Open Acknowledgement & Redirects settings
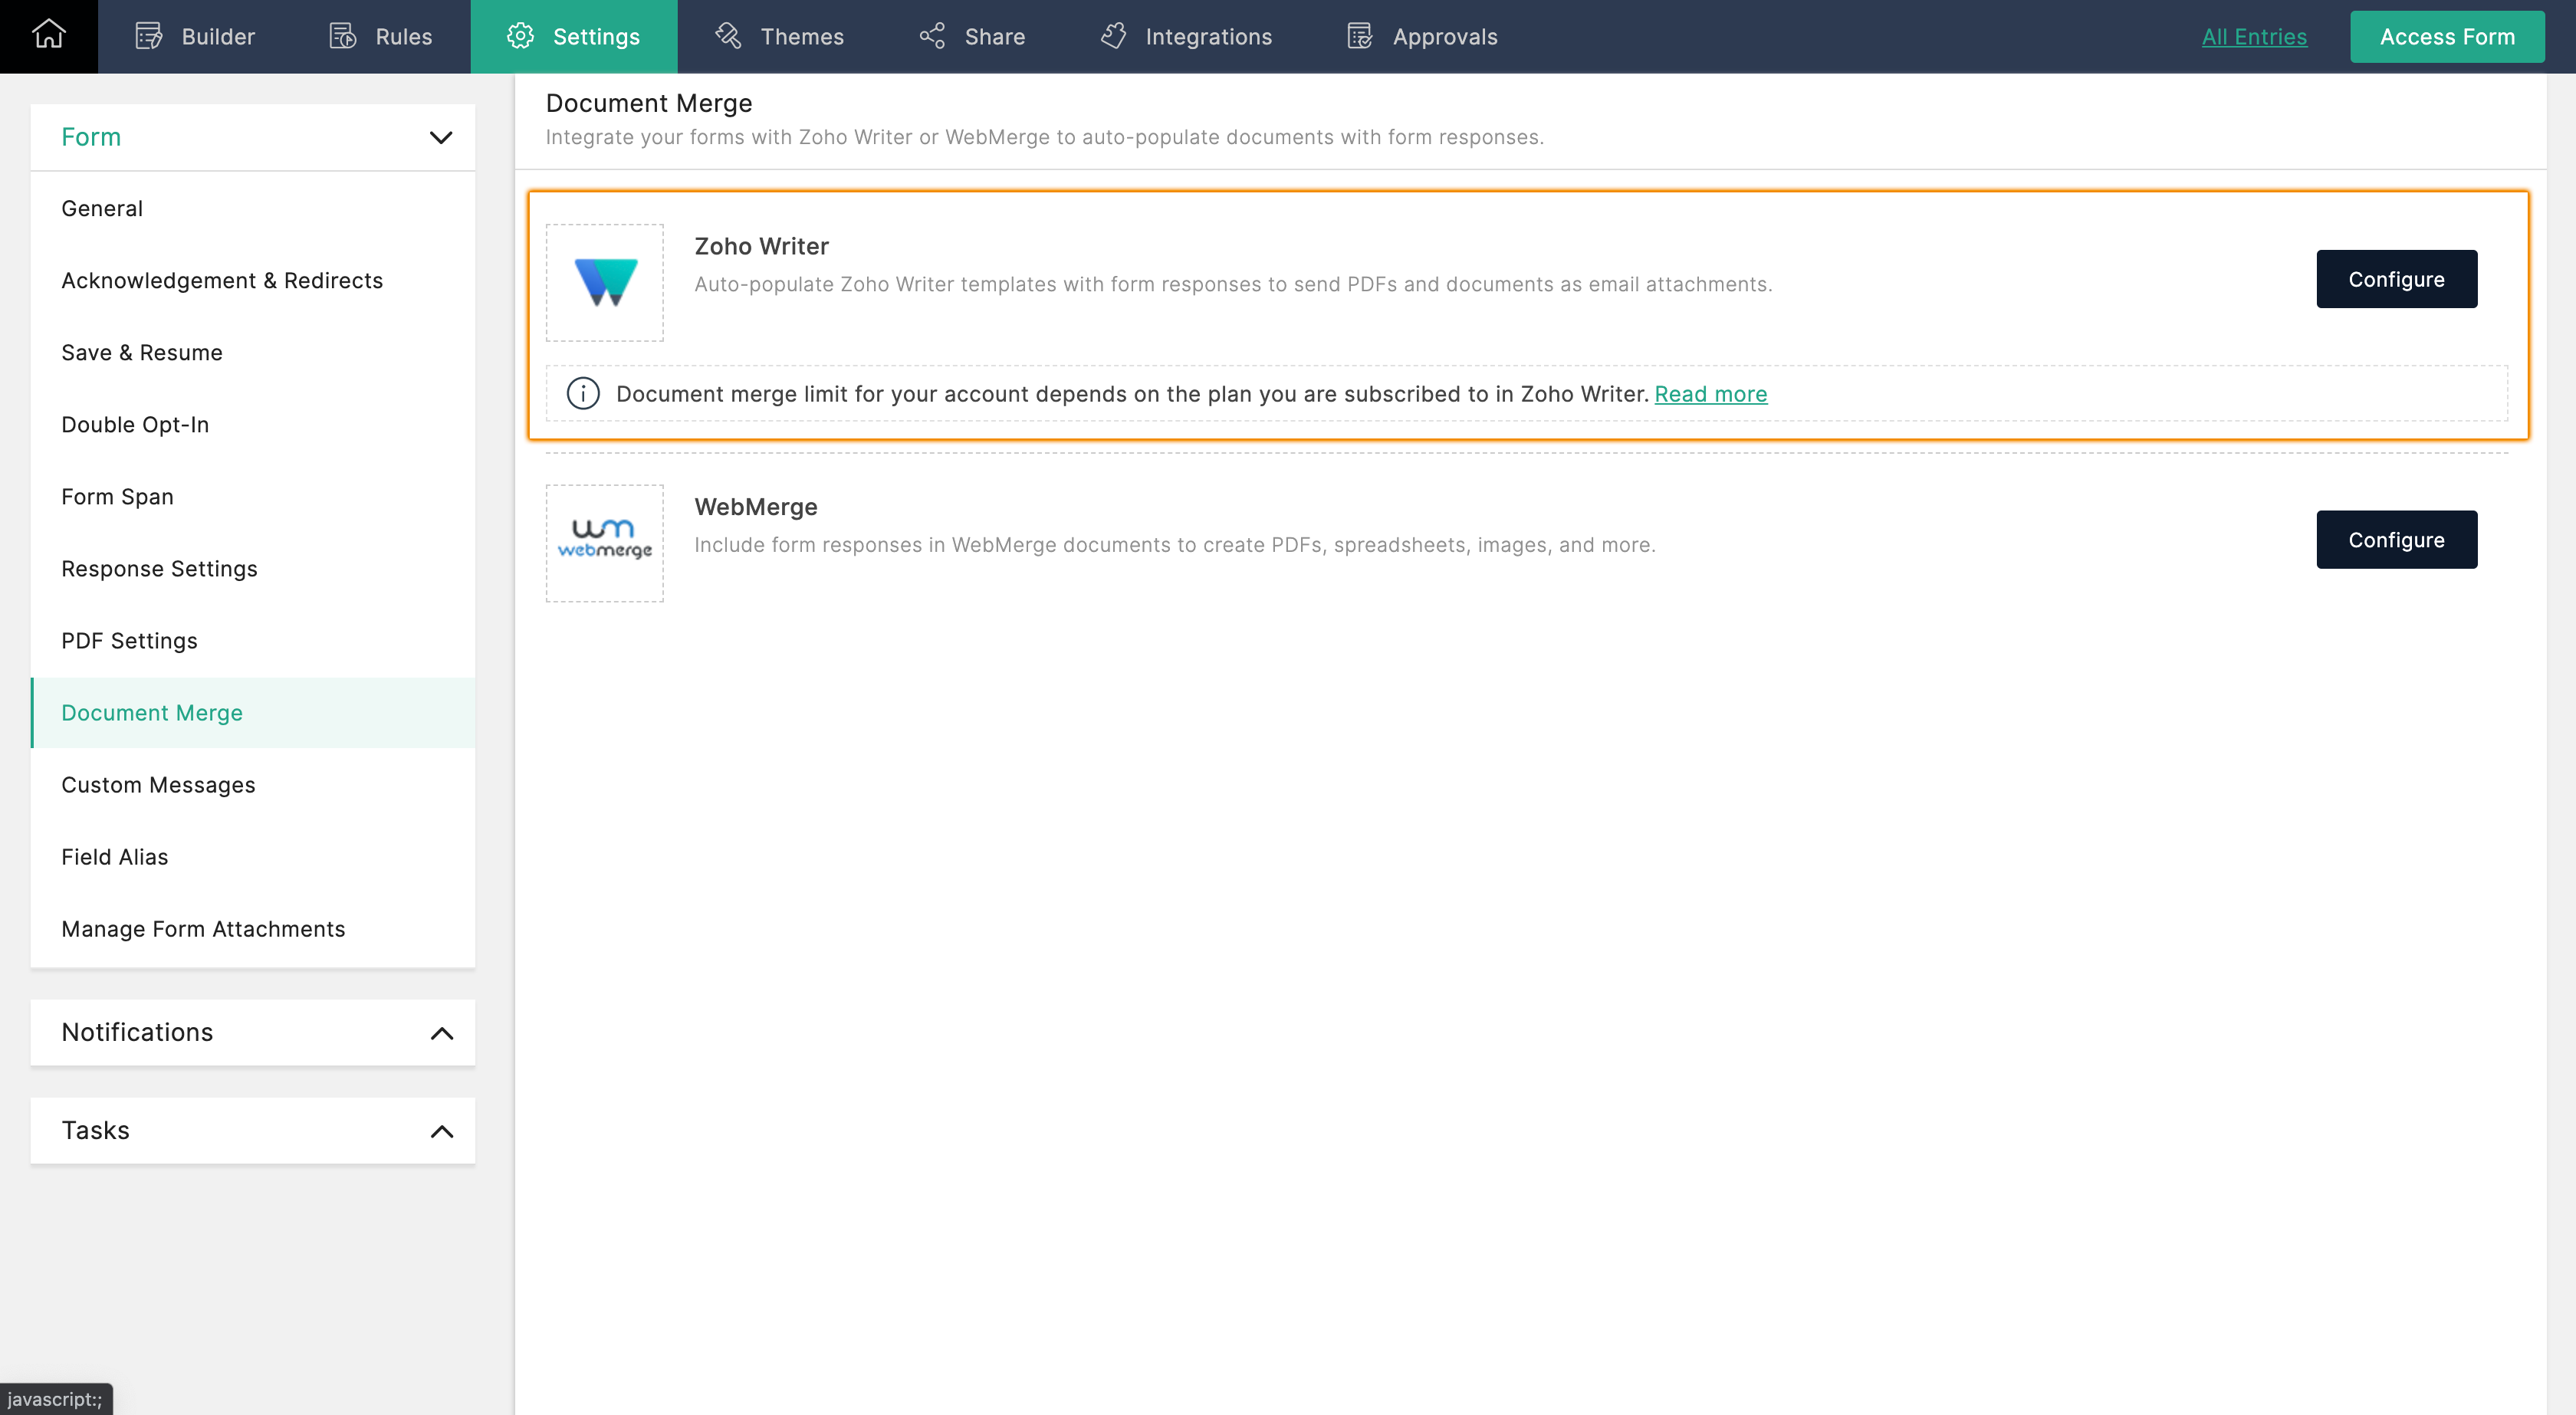This screenshot has width=2576, height=1415. (x=252, y=280)
